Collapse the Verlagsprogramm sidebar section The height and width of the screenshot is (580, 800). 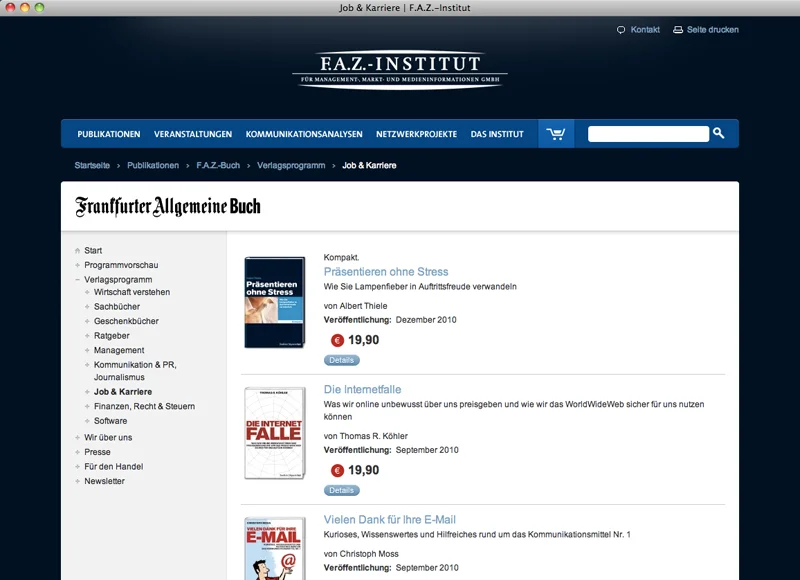pyautogui.click(x=78, y=280)
